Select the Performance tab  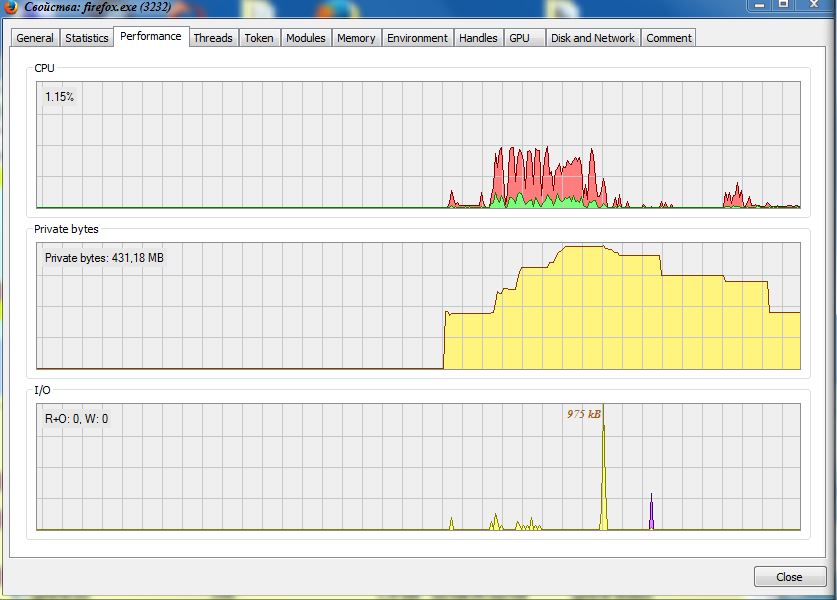point(151,36)
